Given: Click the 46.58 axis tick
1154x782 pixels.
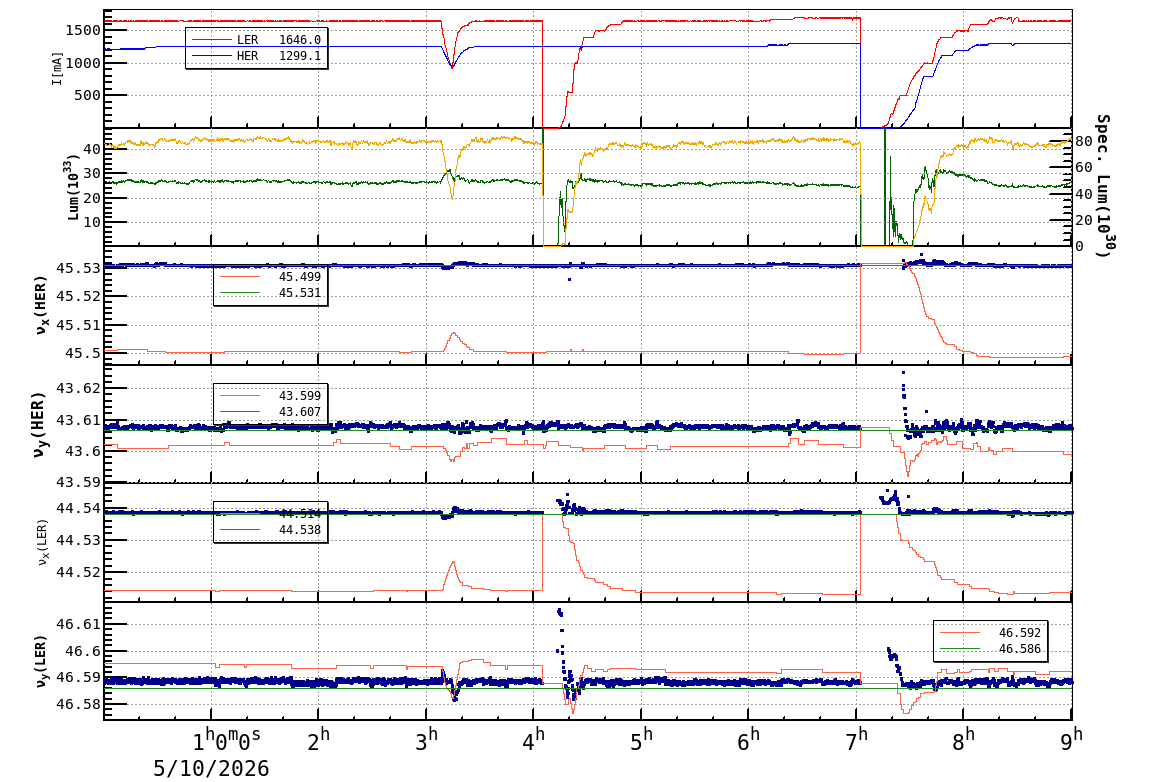Looking at the screenshot, I should [x=78, y=705].
